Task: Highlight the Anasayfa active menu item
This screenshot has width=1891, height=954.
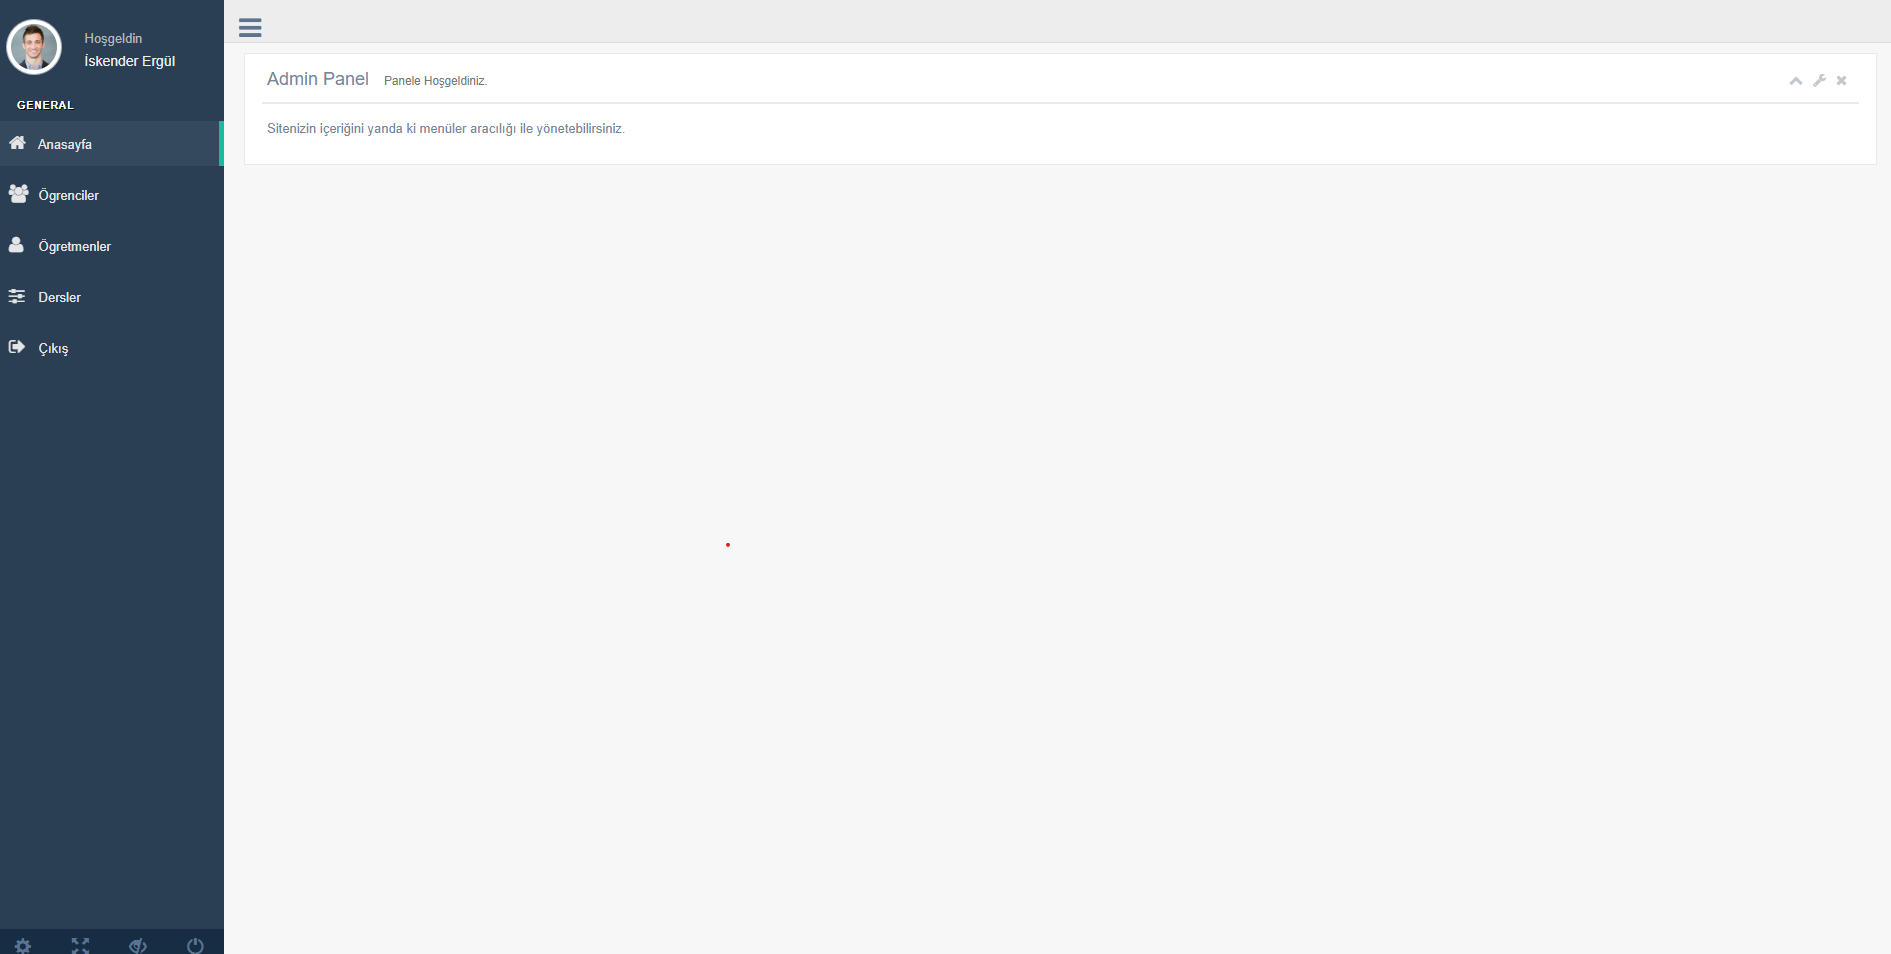Action: pyautogui.click(x=64, y=143)
